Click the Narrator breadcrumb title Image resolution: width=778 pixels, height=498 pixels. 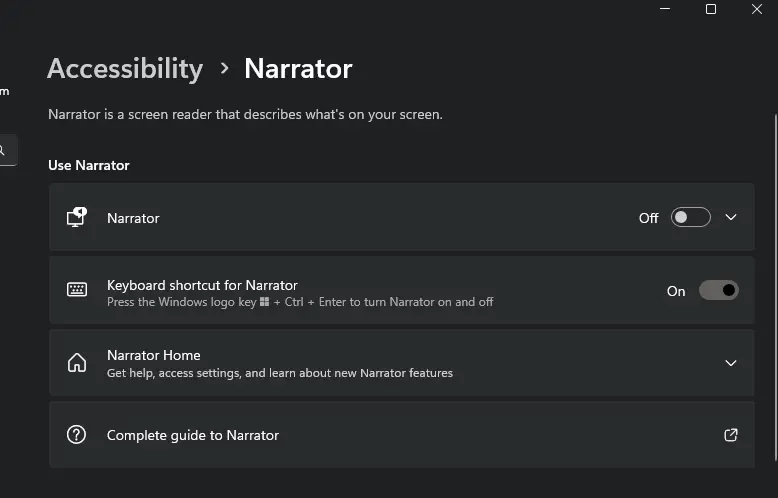point(298,68)
